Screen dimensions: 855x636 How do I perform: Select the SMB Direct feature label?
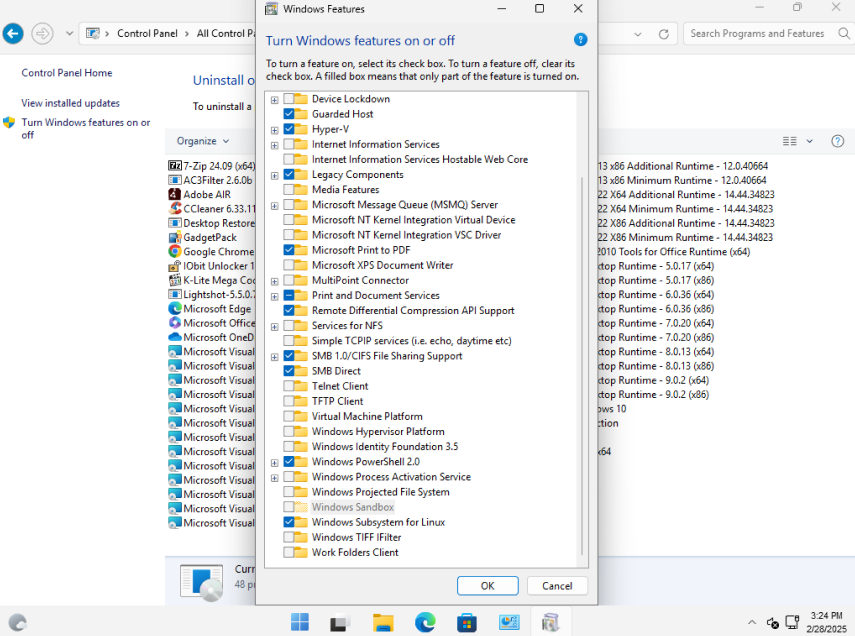pos(336,371)
